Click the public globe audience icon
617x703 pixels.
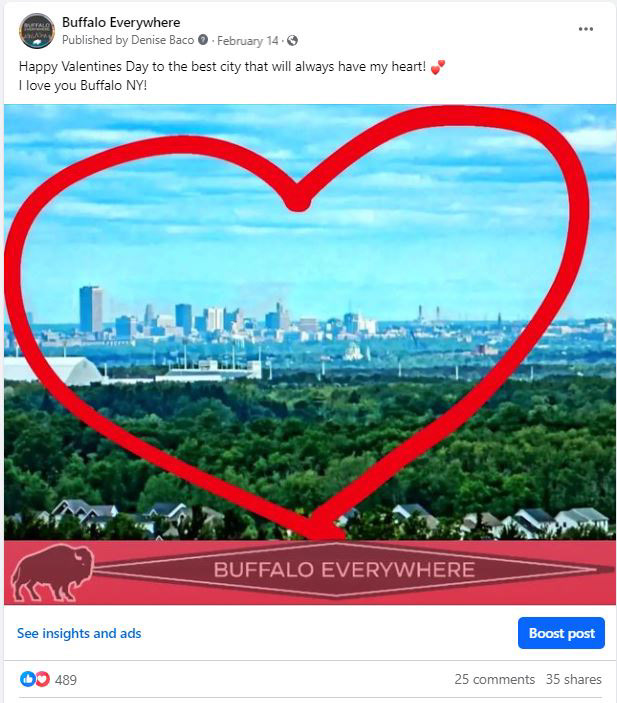[292, 41]
